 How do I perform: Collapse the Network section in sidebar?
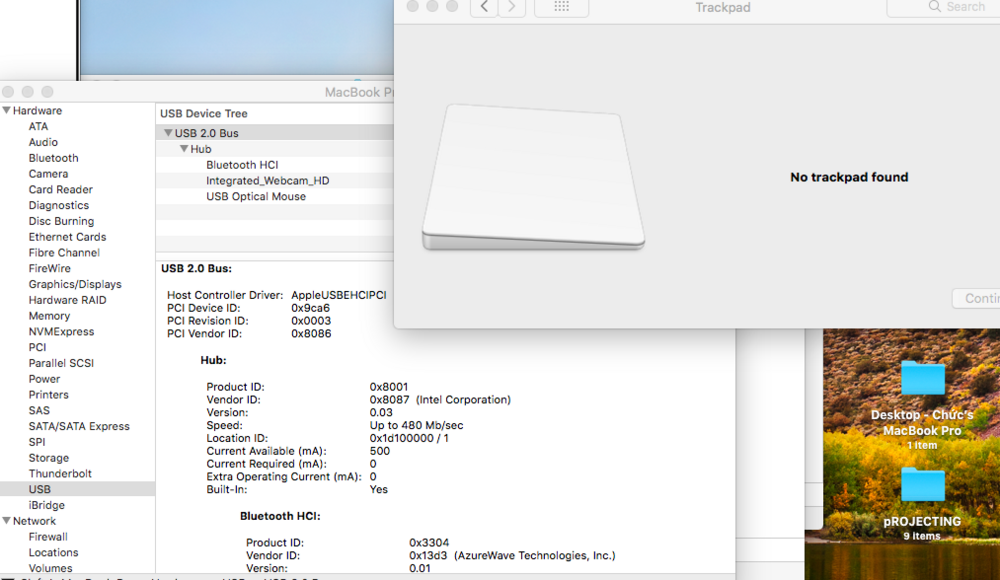[7, 521]
